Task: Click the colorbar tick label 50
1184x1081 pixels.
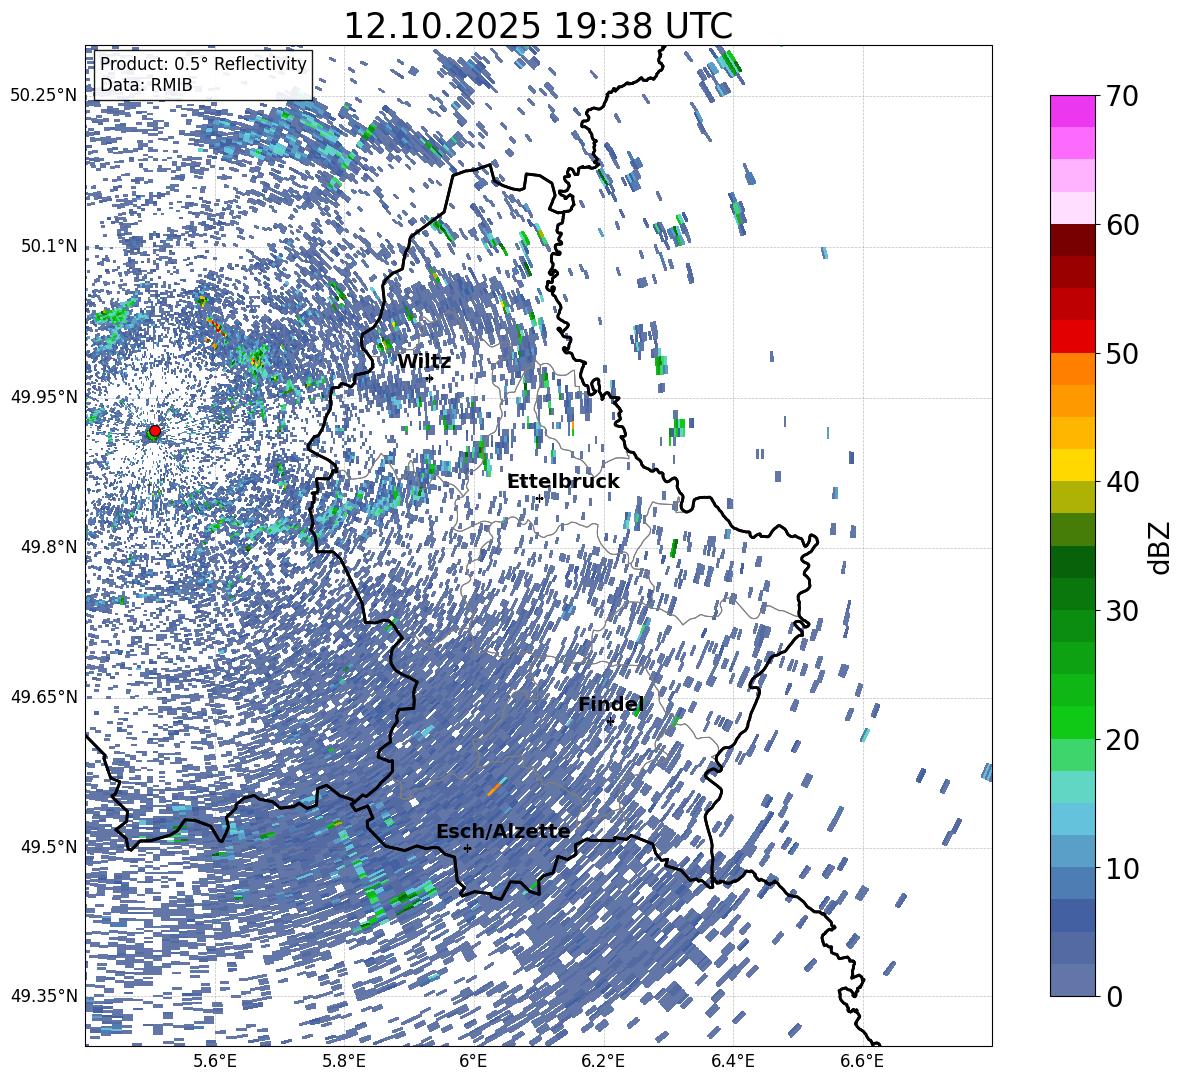Action: [1122, 353]
